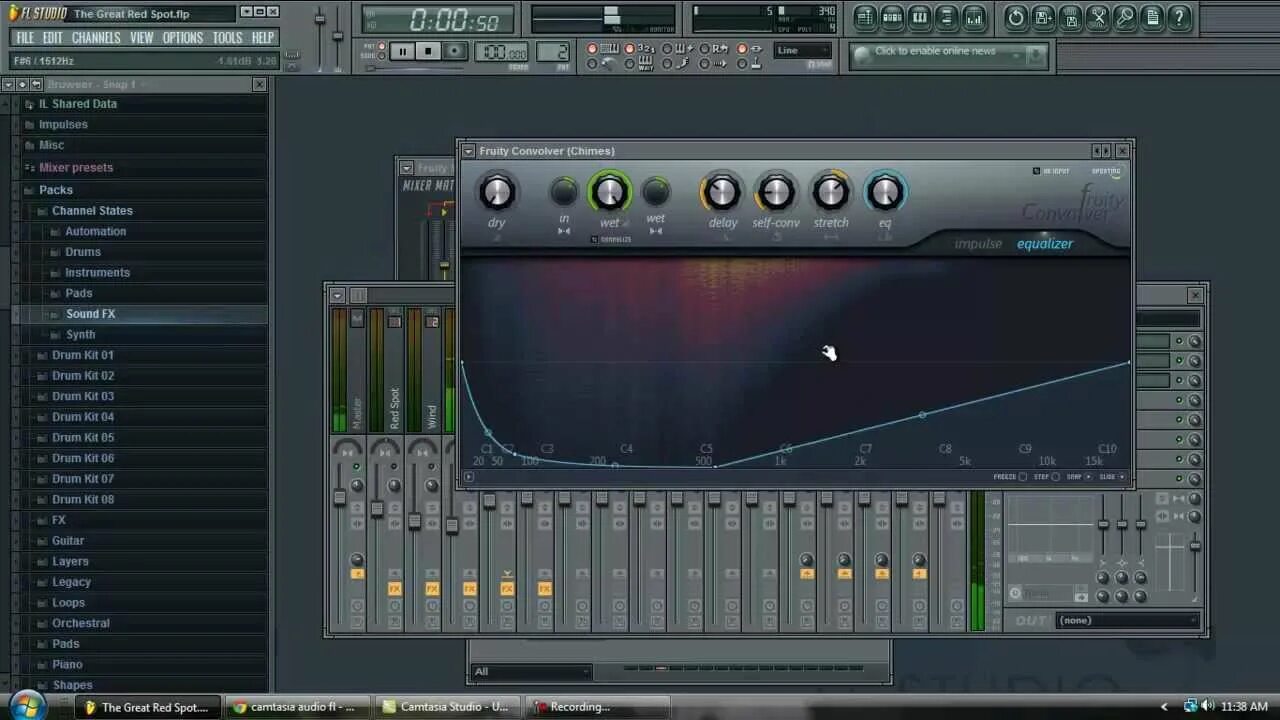Screen dimensions: 1280x720
Task: Toggle the Step option in Convolver
Action: [x=1055, y=477]
